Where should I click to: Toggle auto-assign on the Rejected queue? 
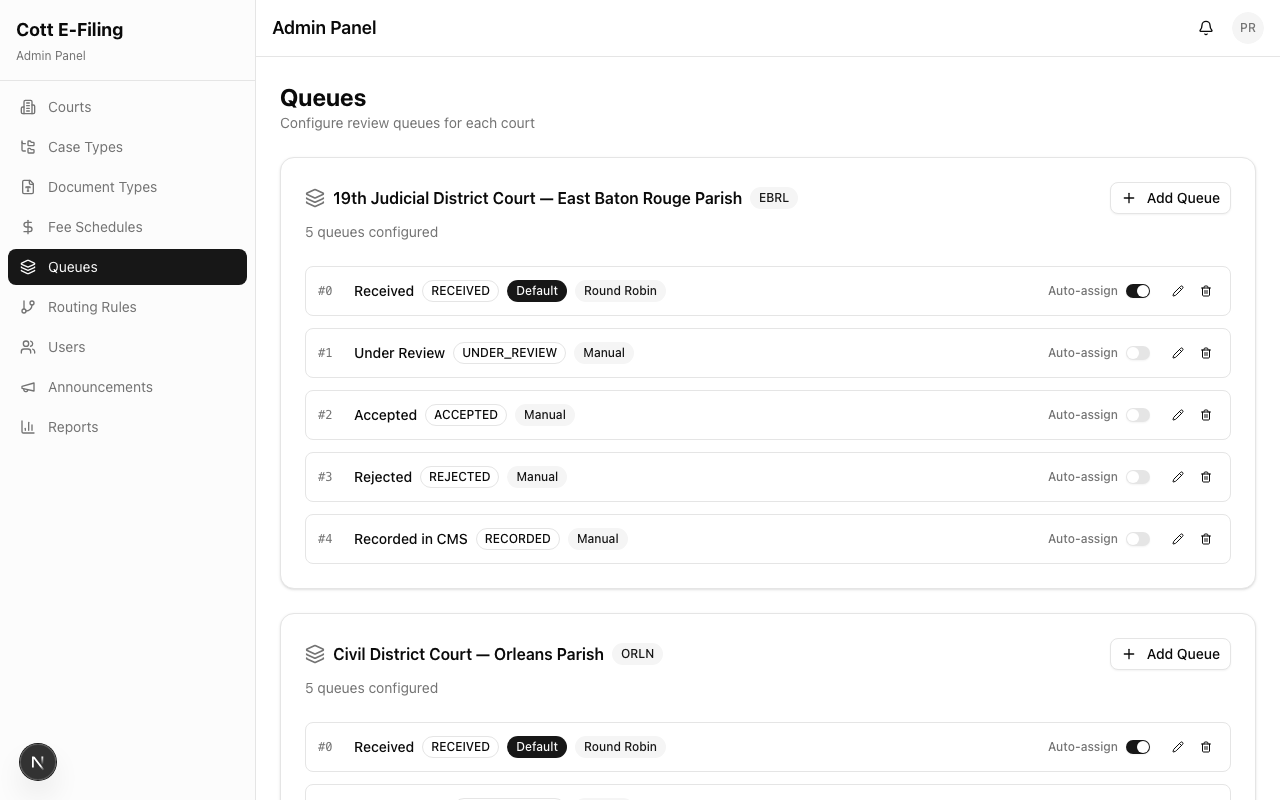1138,477
